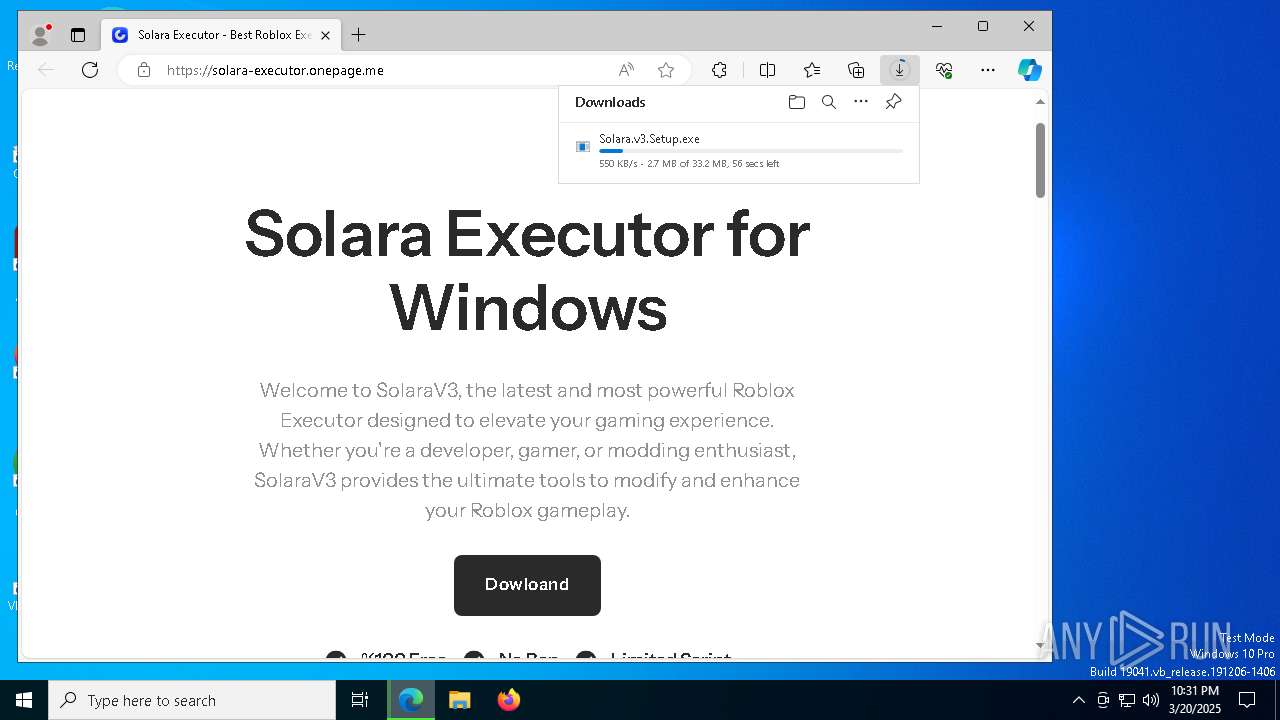The image size is (1280, 720).
Task: Search downloads
Action: pyautogui.click(x=829, y=102)
